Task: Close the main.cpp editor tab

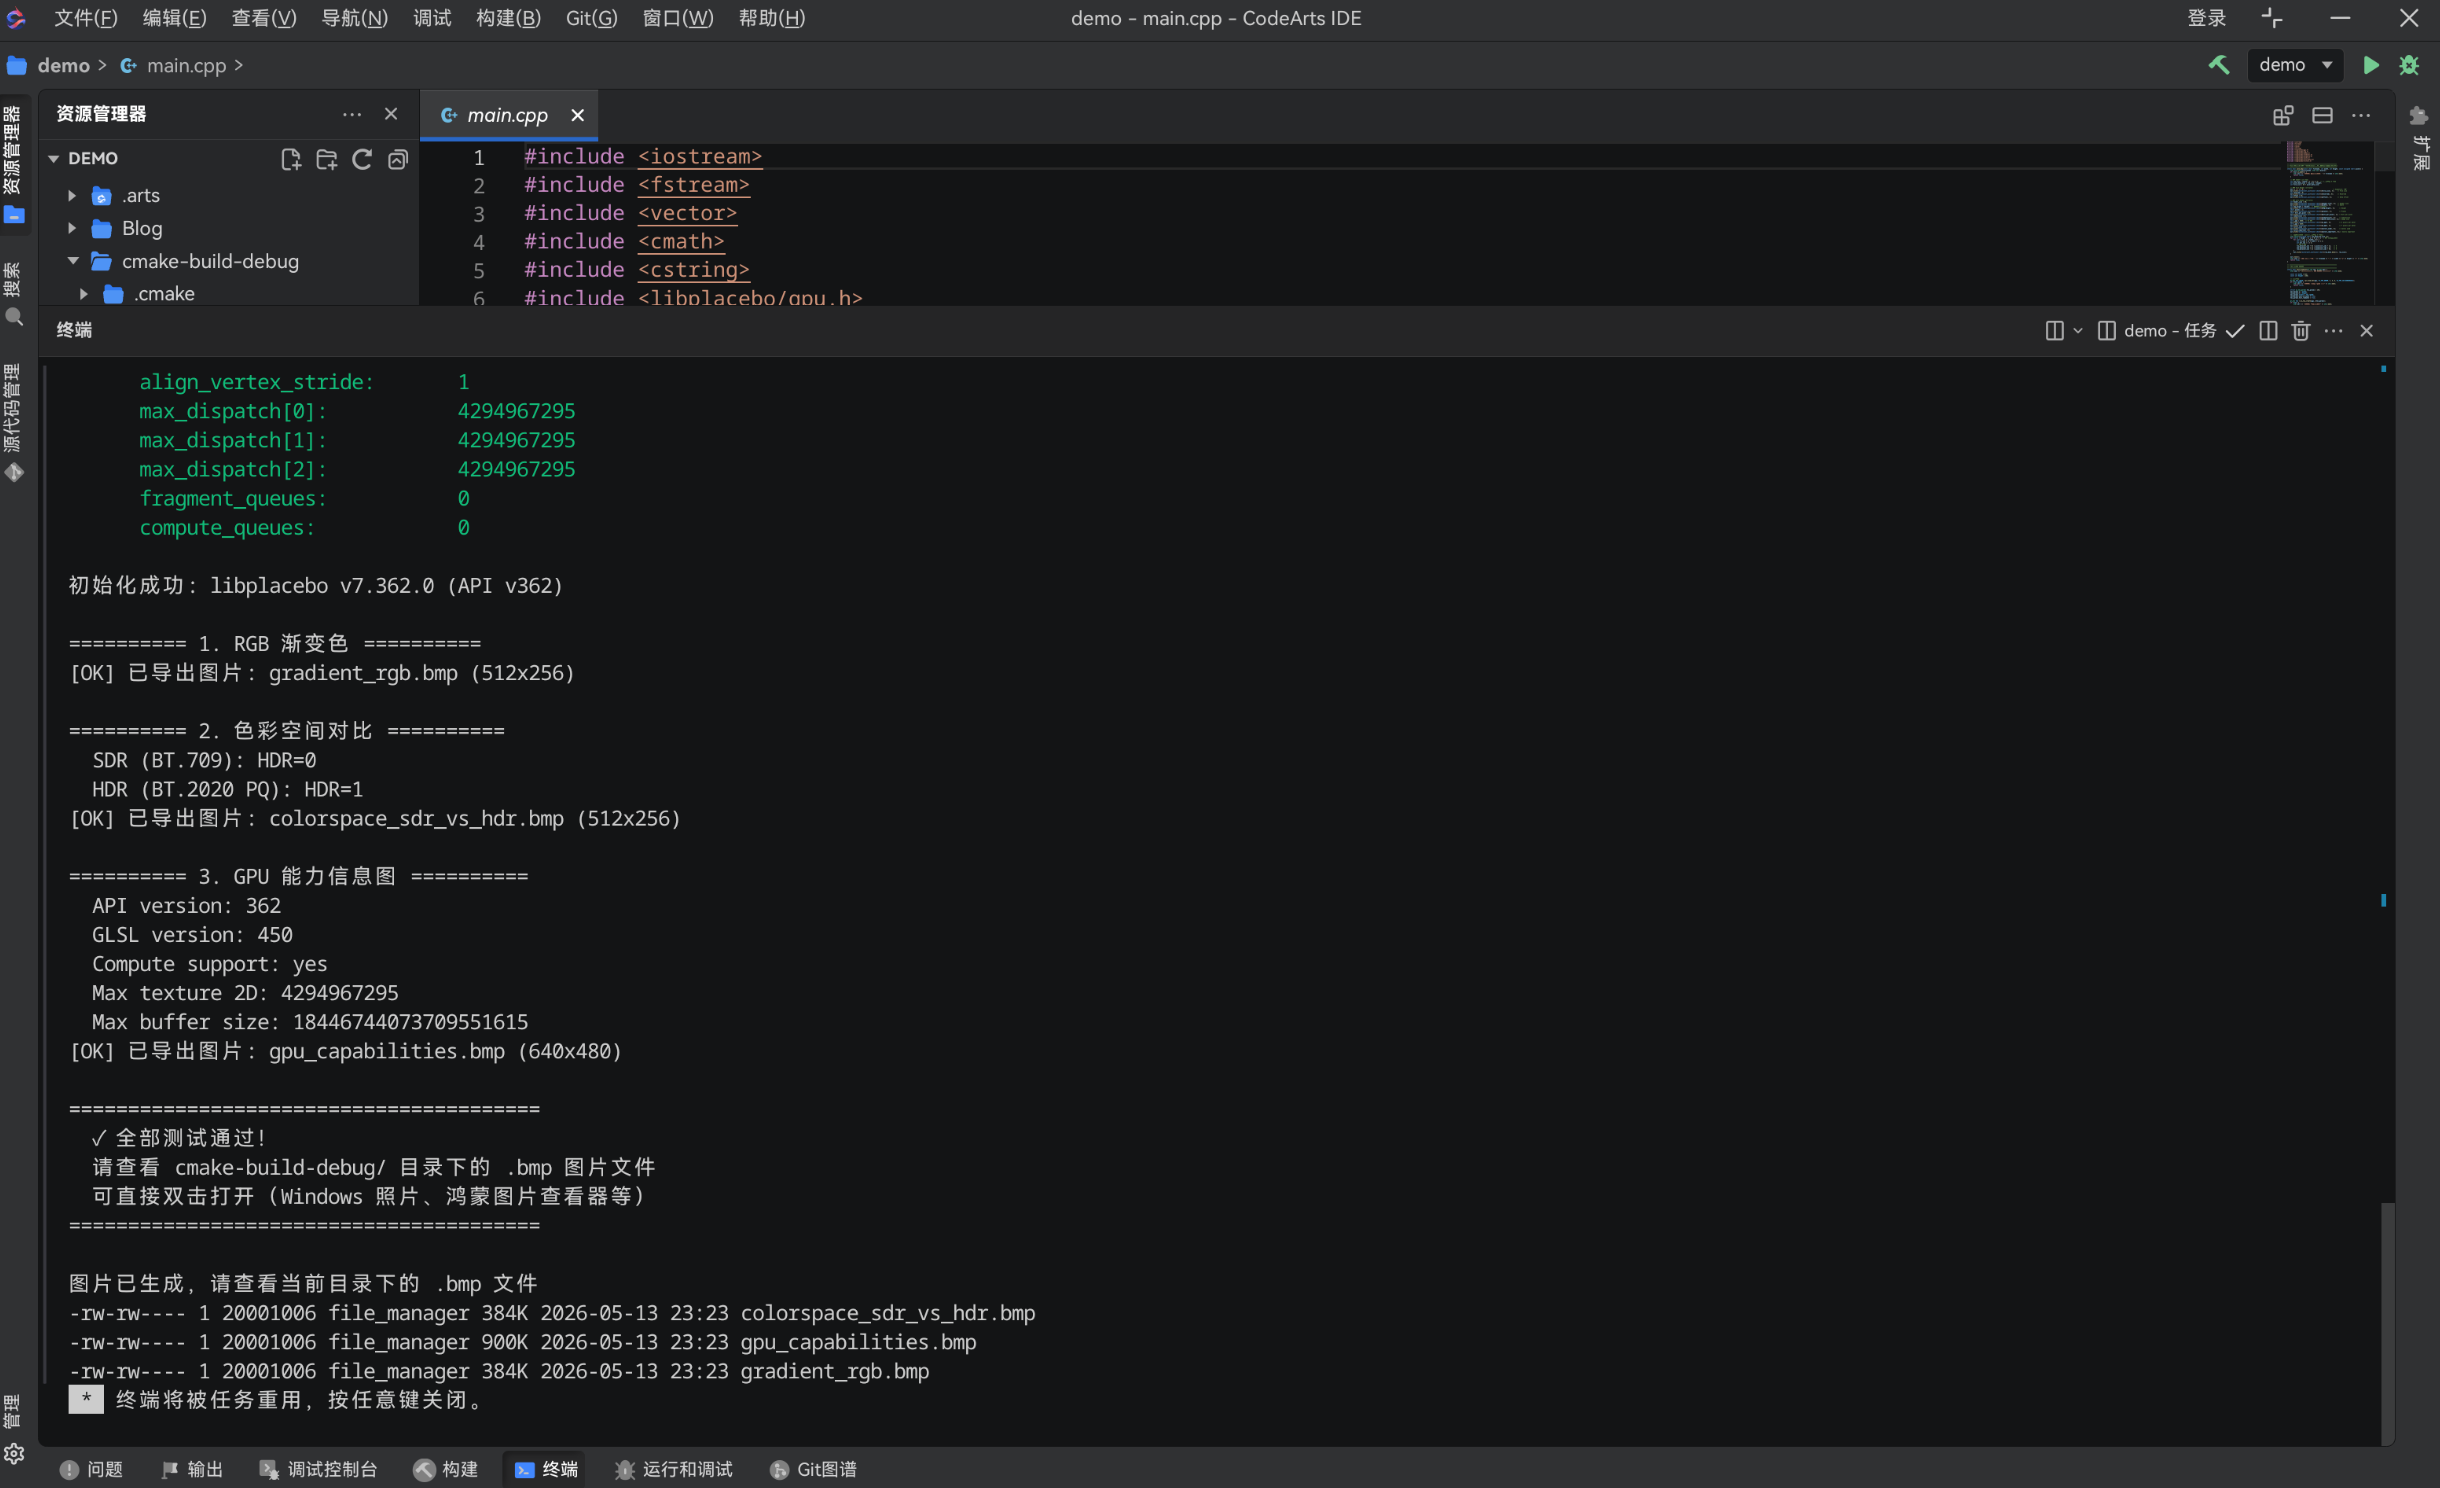Action: click(577, 116)
